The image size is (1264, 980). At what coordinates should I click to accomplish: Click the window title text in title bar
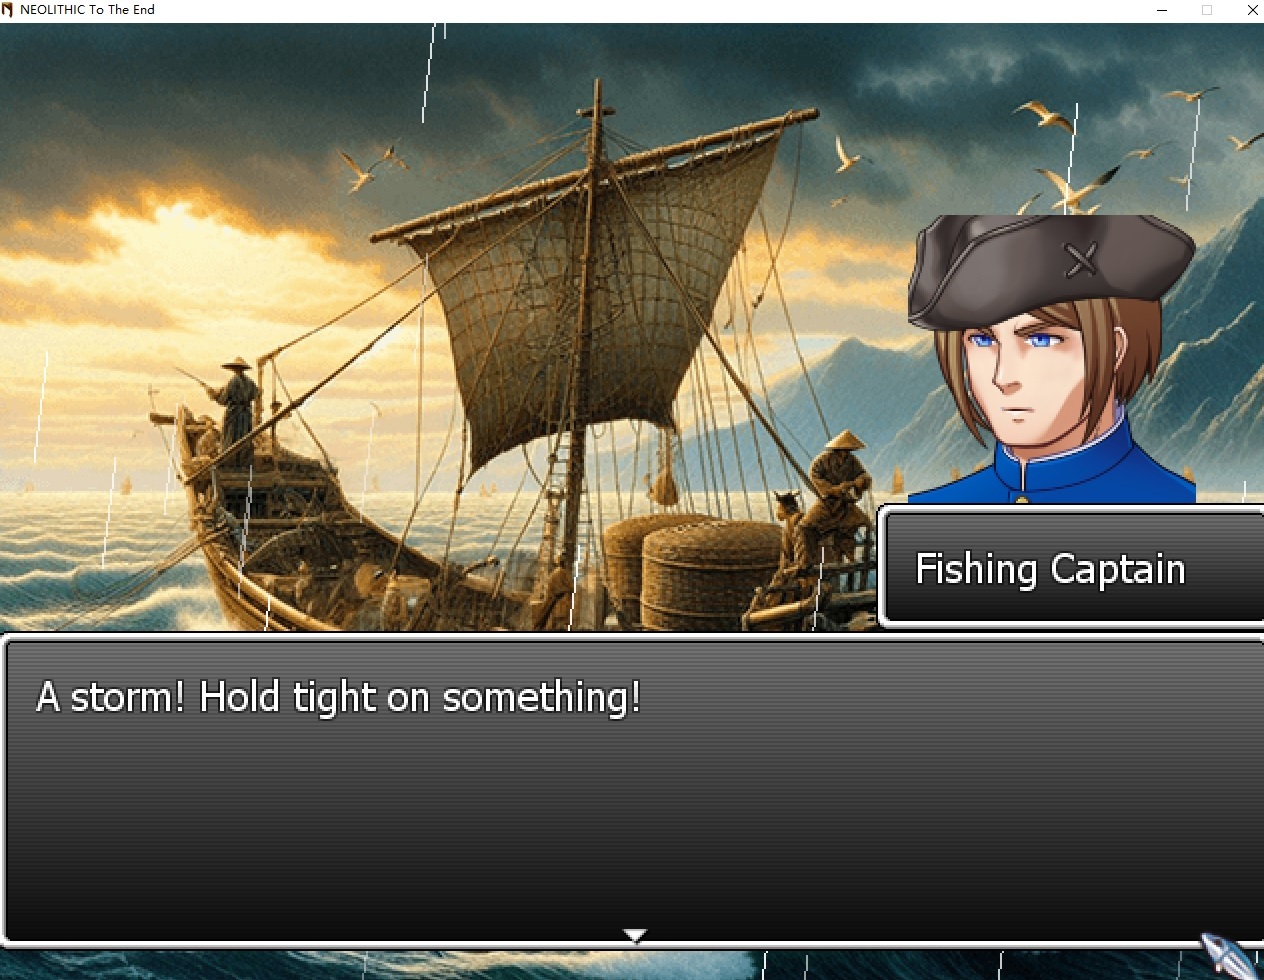point(87,10)
